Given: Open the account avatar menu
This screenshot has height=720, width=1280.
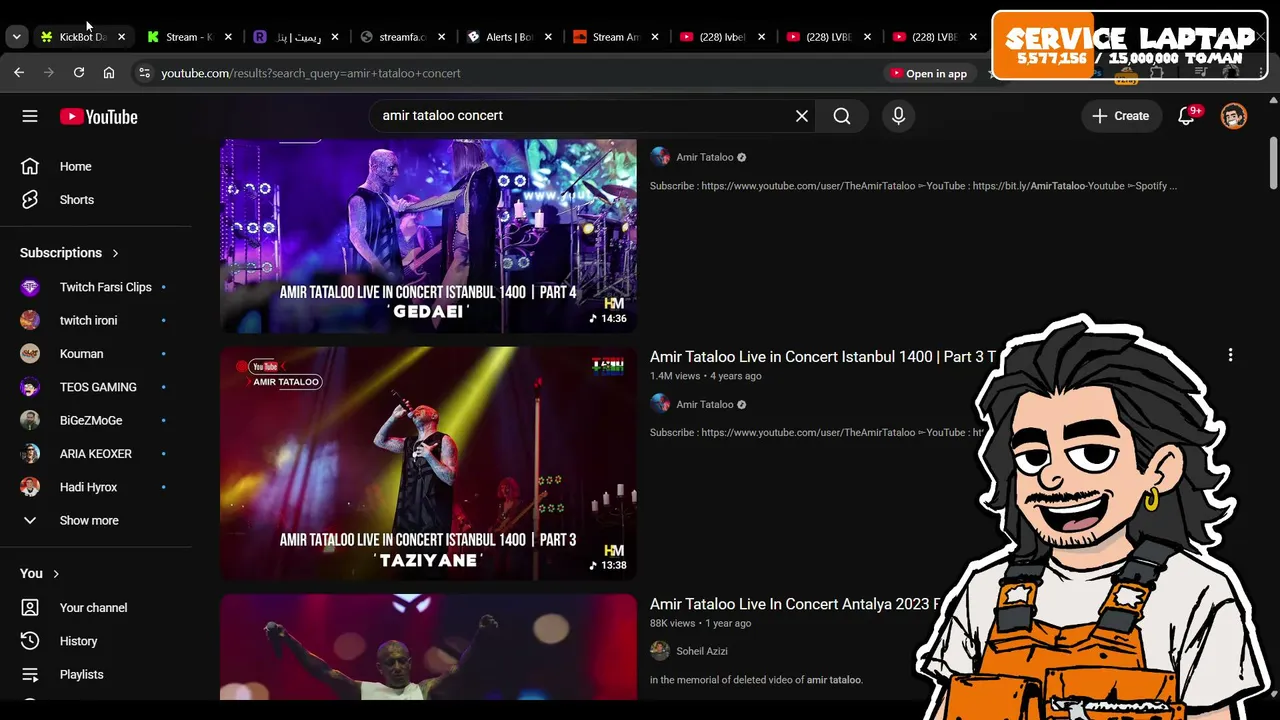Looking at the screenshot, I should tap(1234, 116).
